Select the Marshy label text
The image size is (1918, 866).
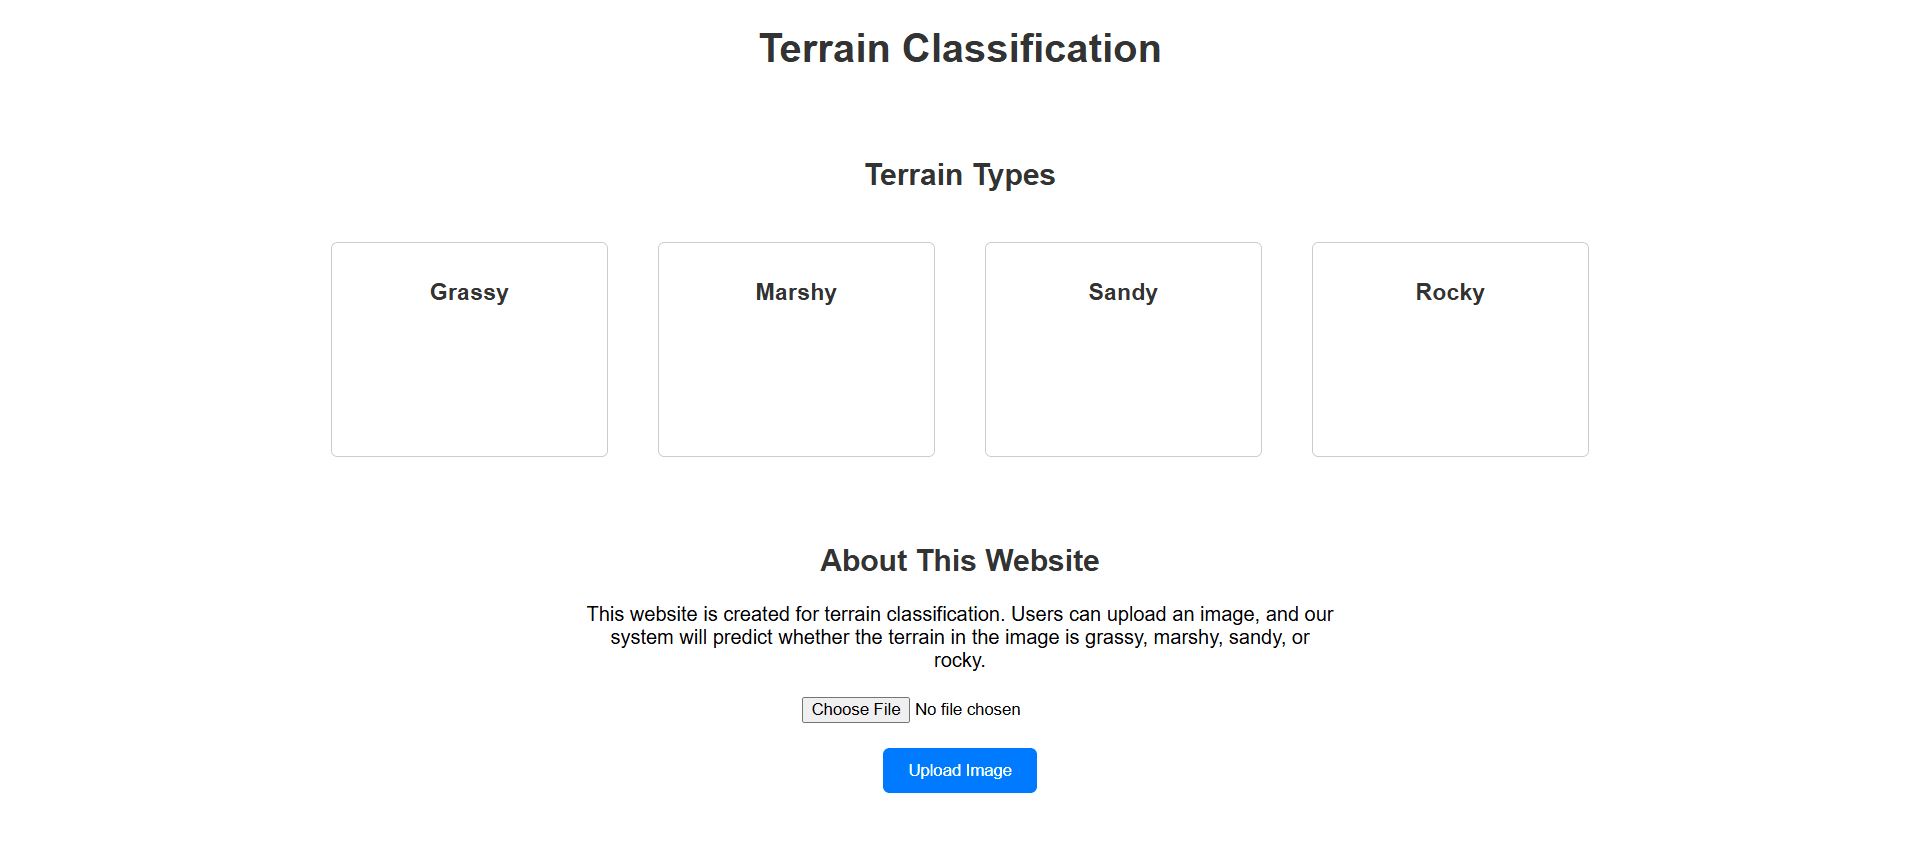point(795,292)
